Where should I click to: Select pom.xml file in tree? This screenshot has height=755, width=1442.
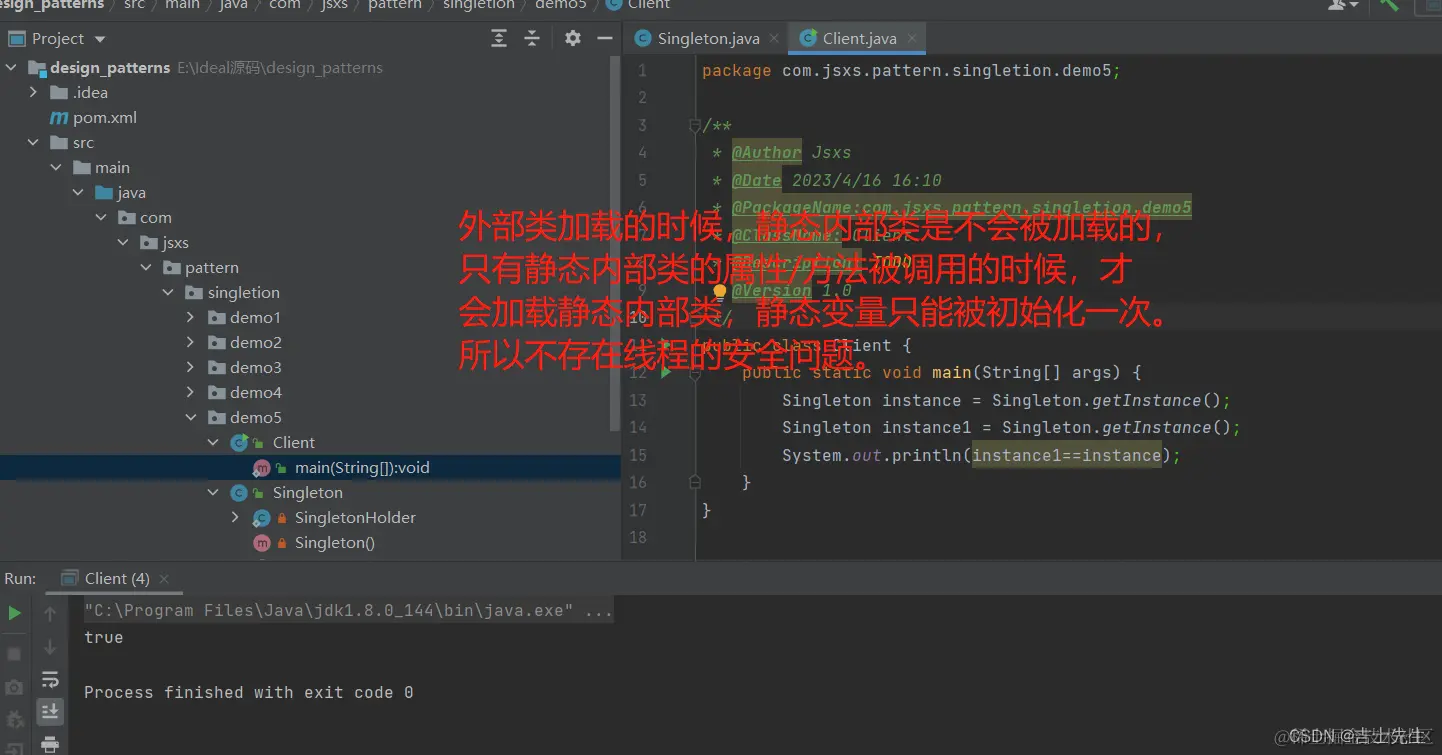click(105, 117)
